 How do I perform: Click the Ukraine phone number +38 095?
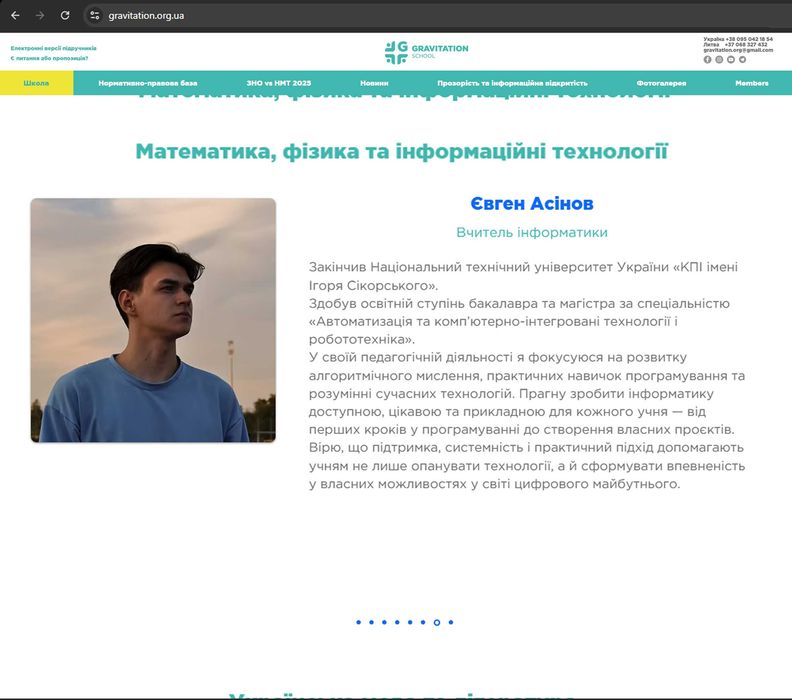tap(749, 39)
